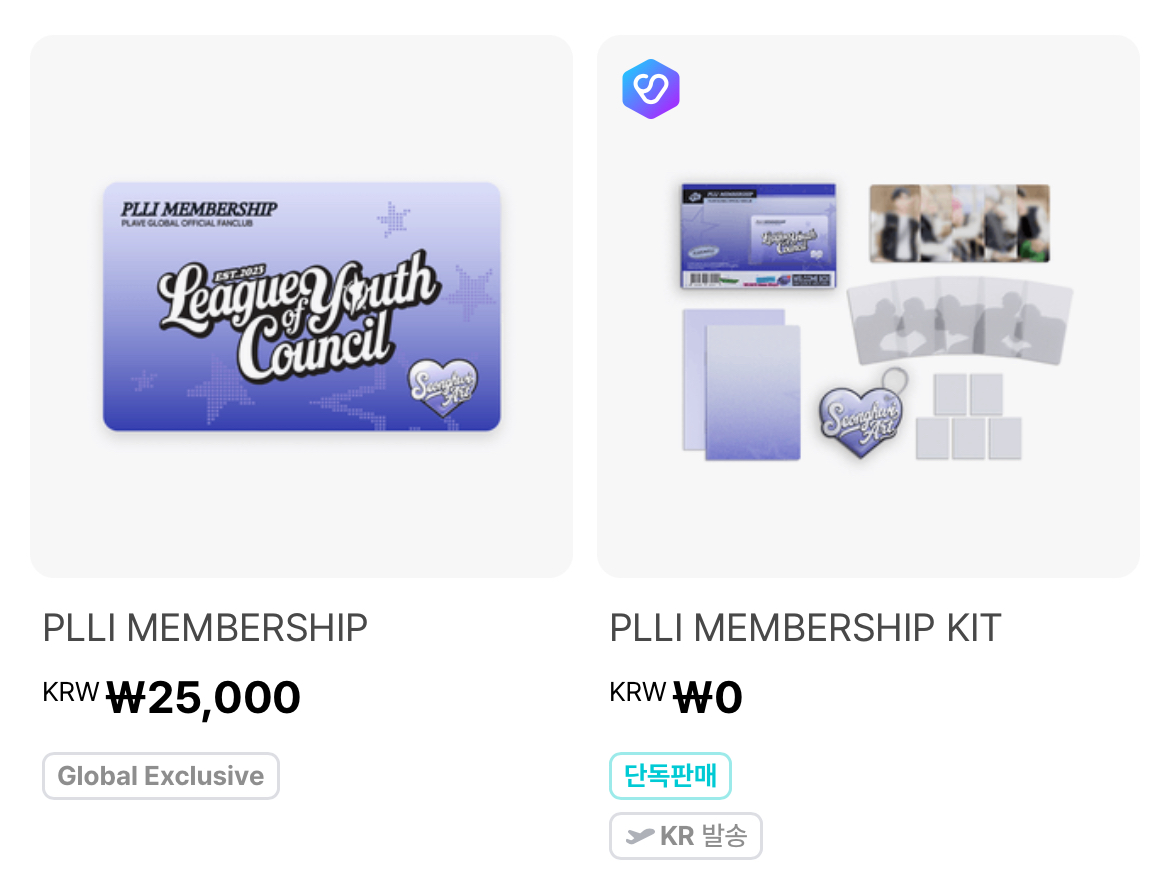
Task: Click the grey fanned photocard set image
Action: (x=959, y=320)
